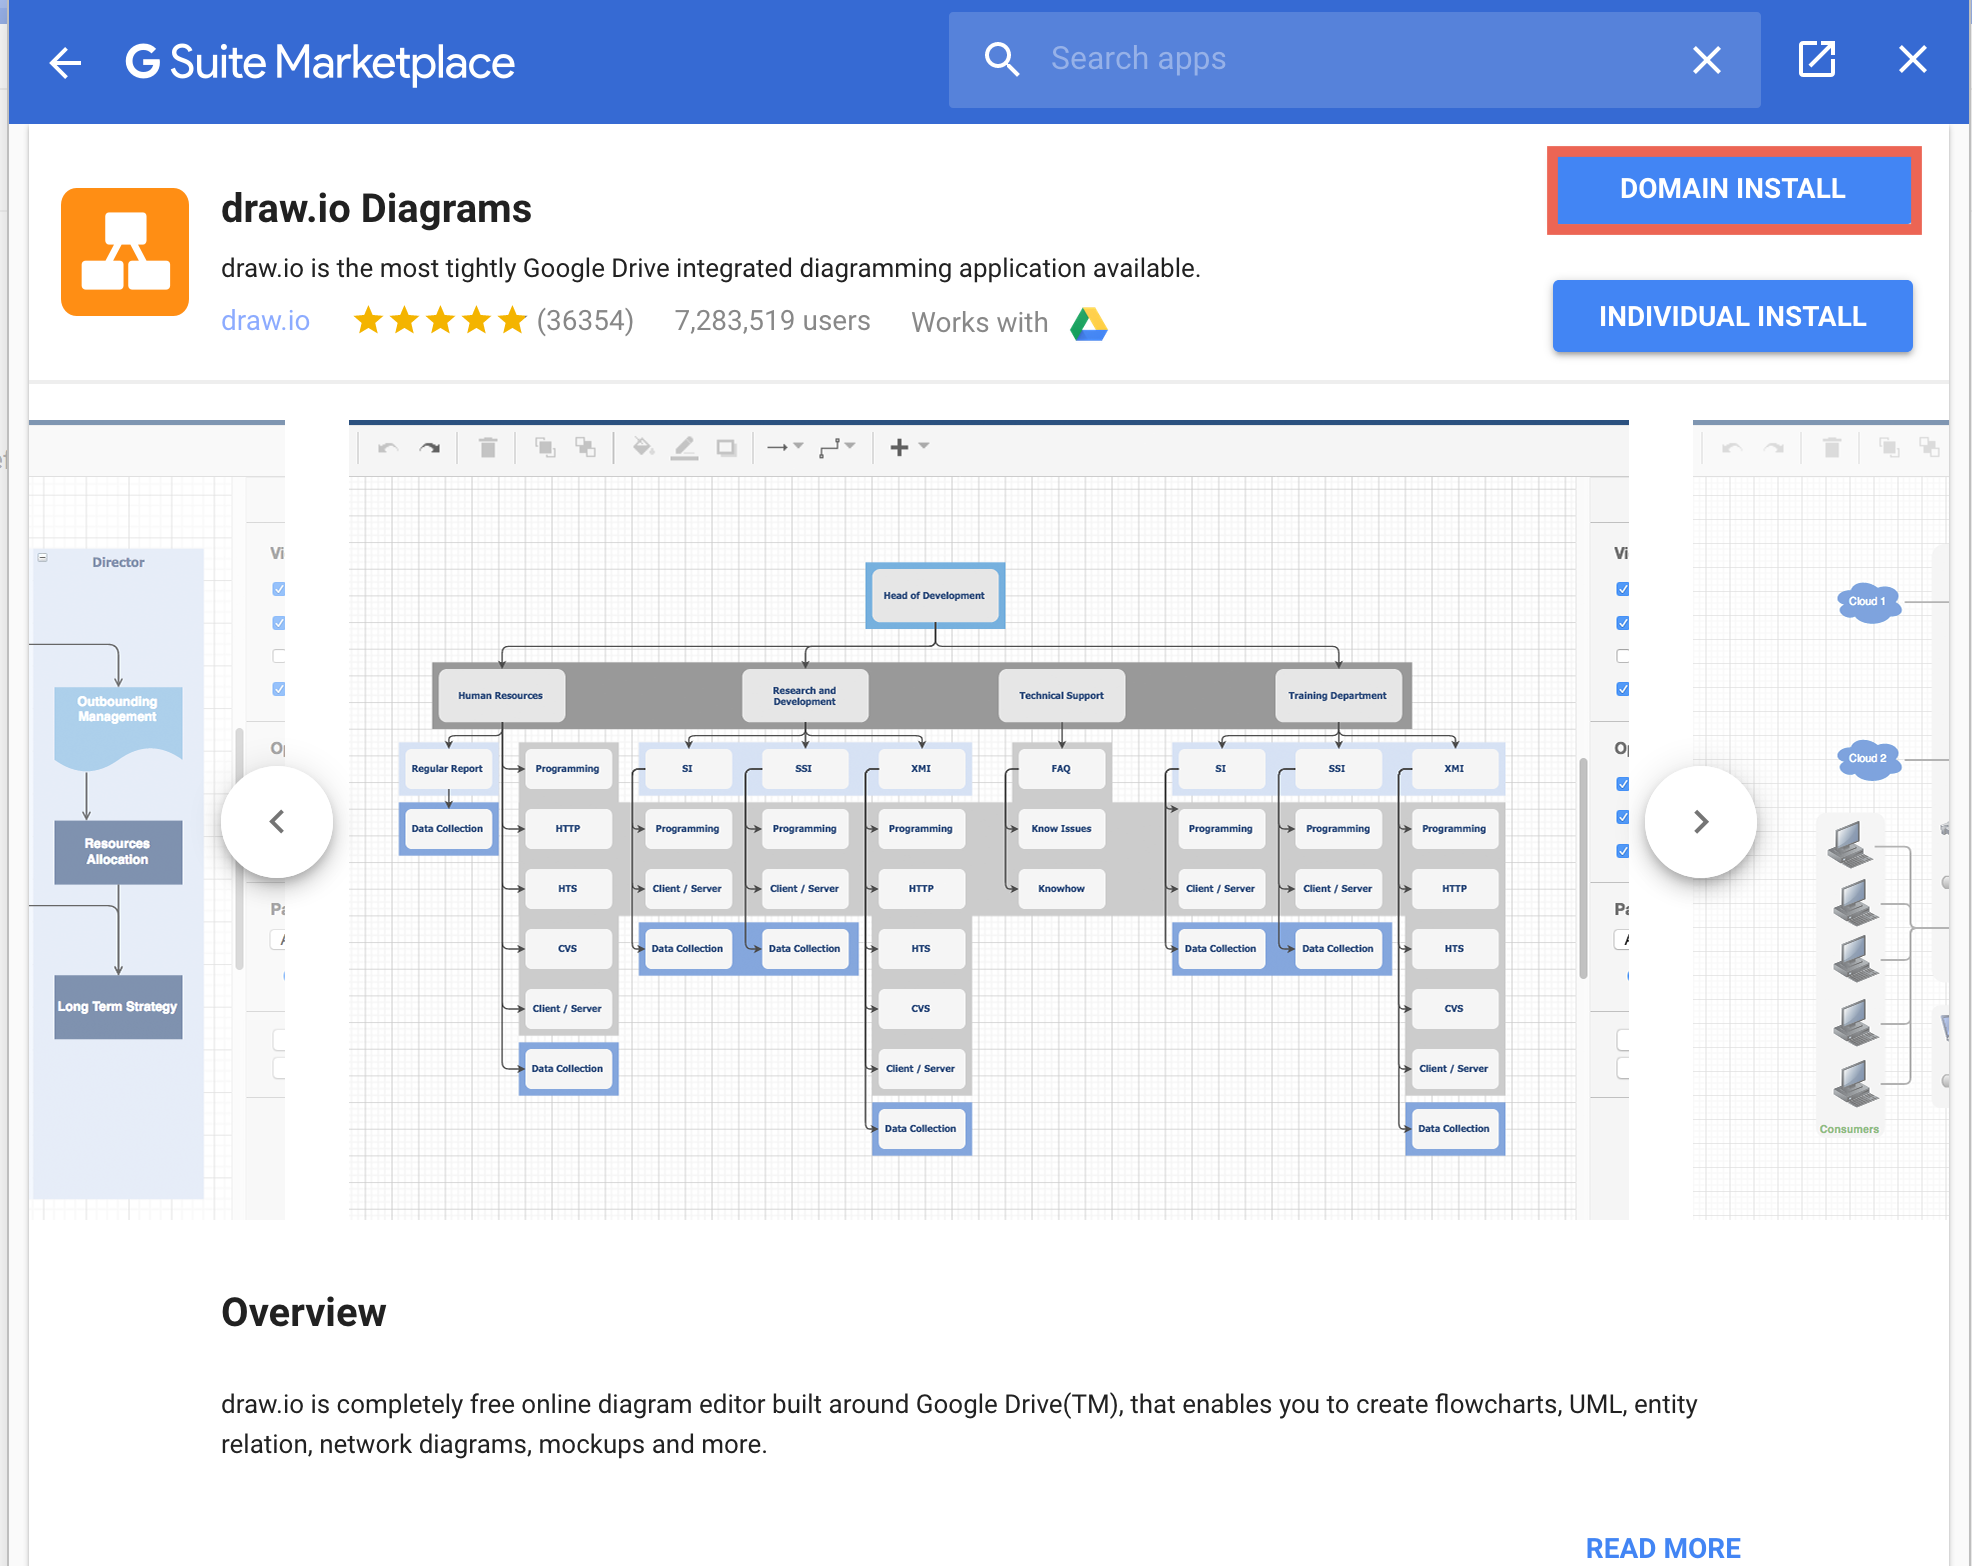Click the undo icon in center screenshot
The image size is (1972, 1566).
coord(388,448)
